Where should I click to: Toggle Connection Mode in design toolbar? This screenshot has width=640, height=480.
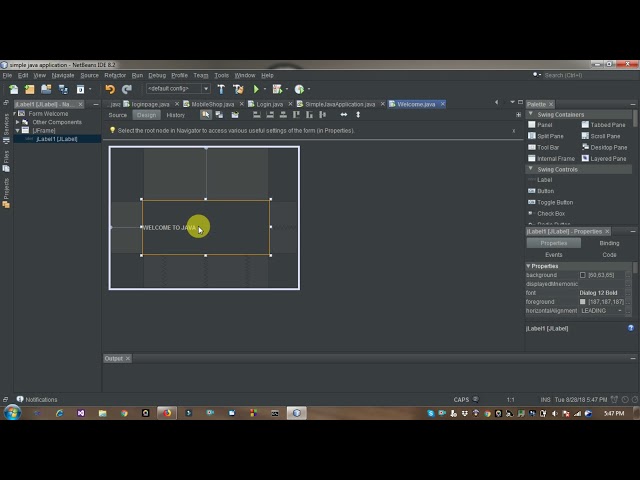220,115
